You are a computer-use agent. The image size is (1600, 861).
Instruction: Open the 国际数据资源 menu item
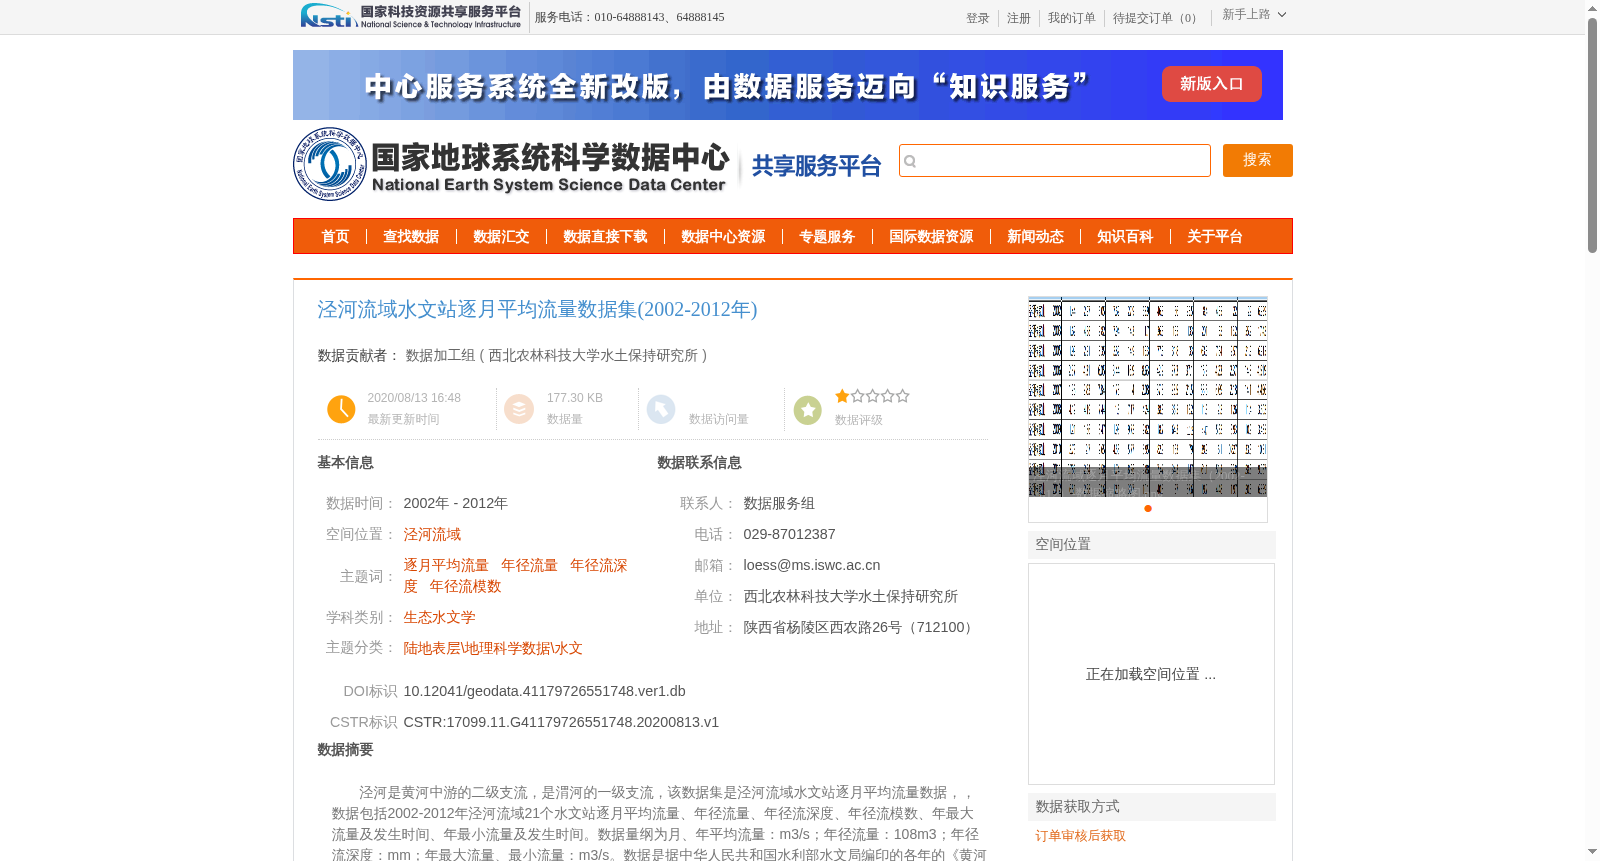coord(931,237)
